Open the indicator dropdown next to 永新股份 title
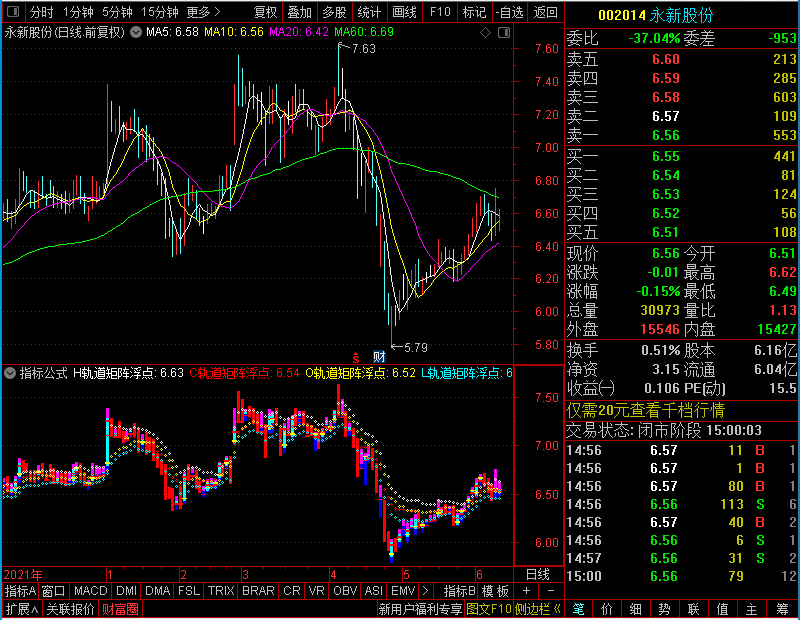 [x=136, y=32]
